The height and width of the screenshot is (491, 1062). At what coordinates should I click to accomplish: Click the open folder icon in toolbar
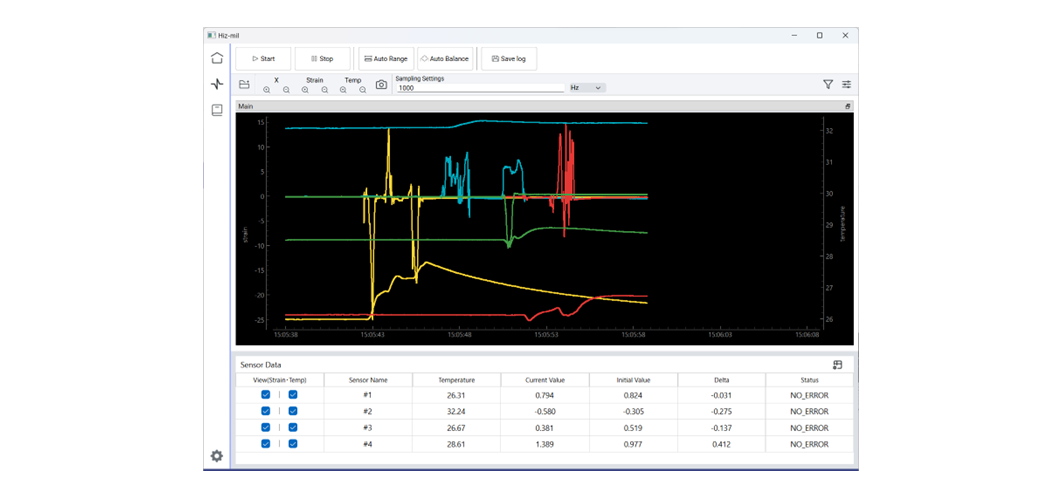[x=244, y=85]
